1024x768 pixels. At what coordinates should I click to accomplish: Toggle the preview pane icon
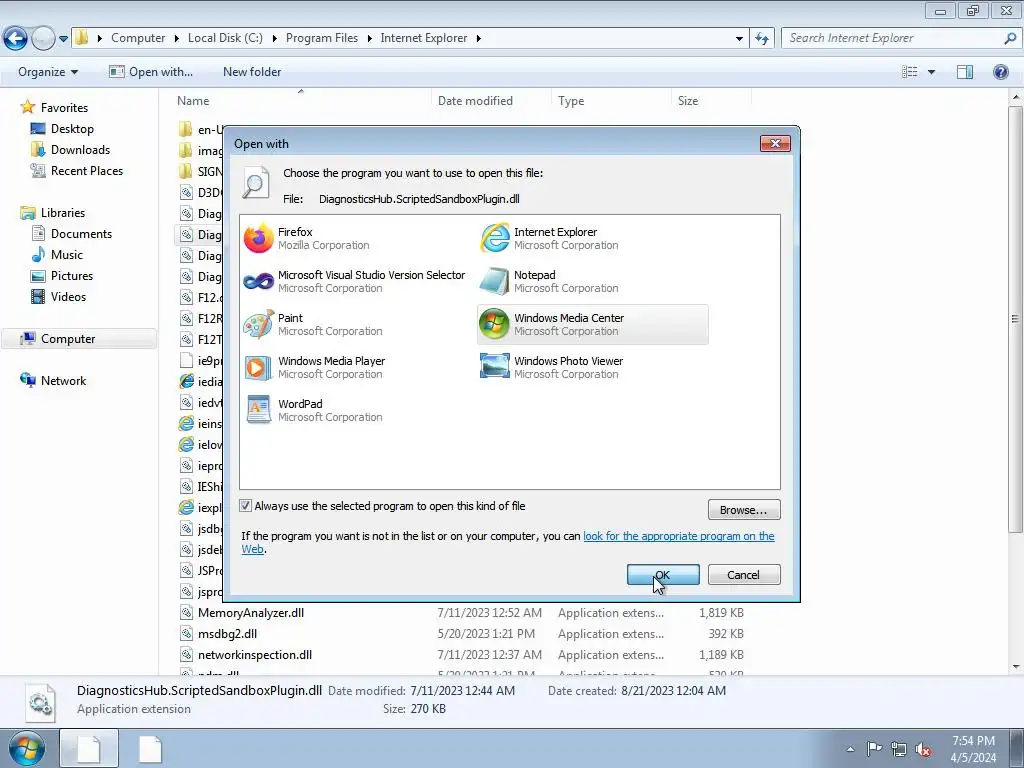pos(964,72)
